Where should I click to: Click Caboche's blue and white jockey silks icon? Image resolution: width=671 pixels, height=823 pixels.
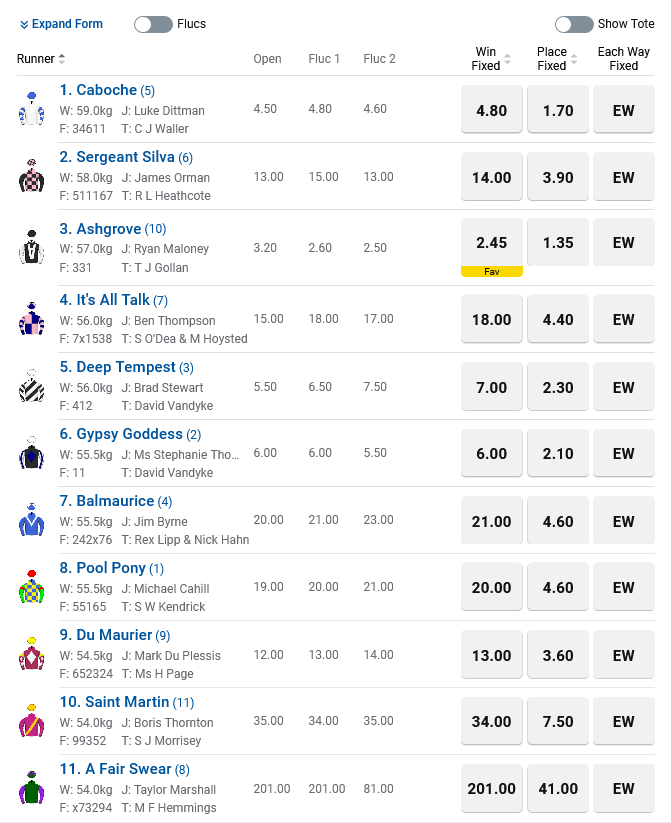[31, 109]
